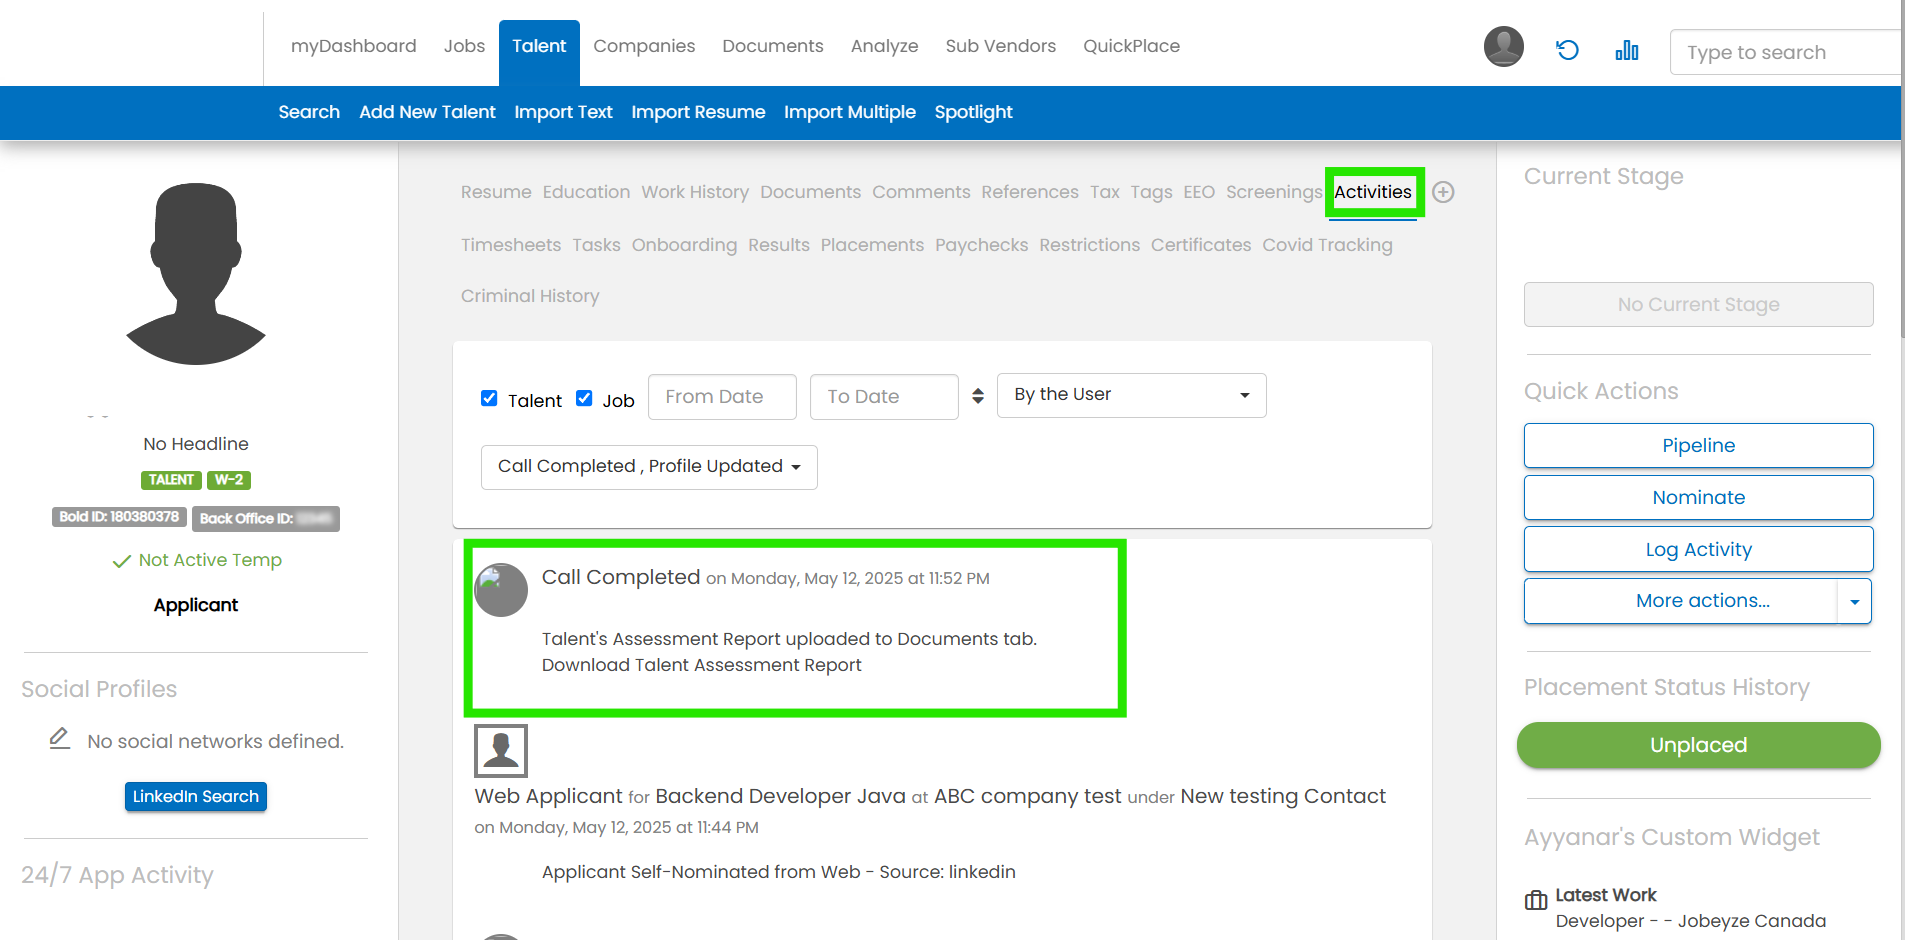Click the date sort arrows icon
The image size is (1905, 940).
[x=978, y=396]
